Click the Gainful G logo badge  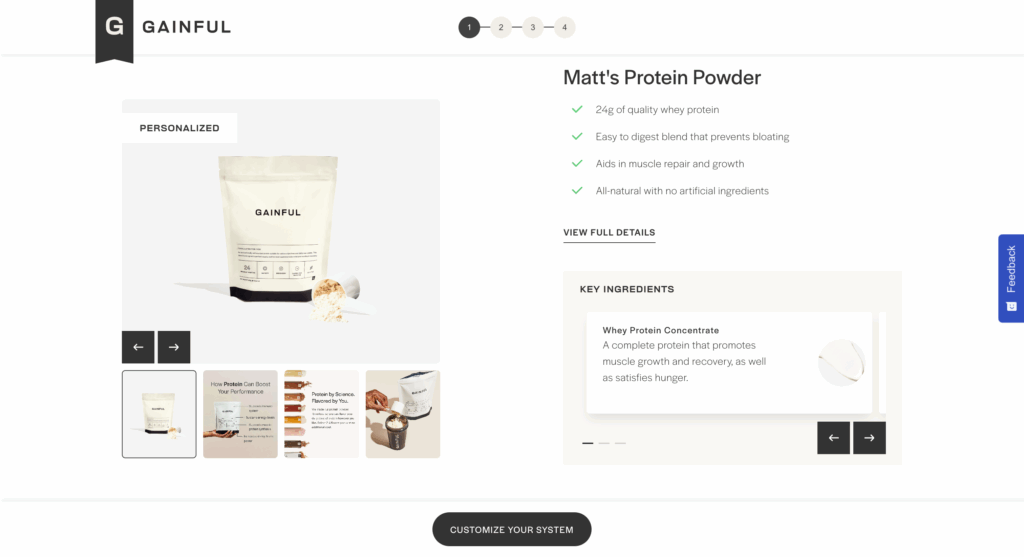114,30
